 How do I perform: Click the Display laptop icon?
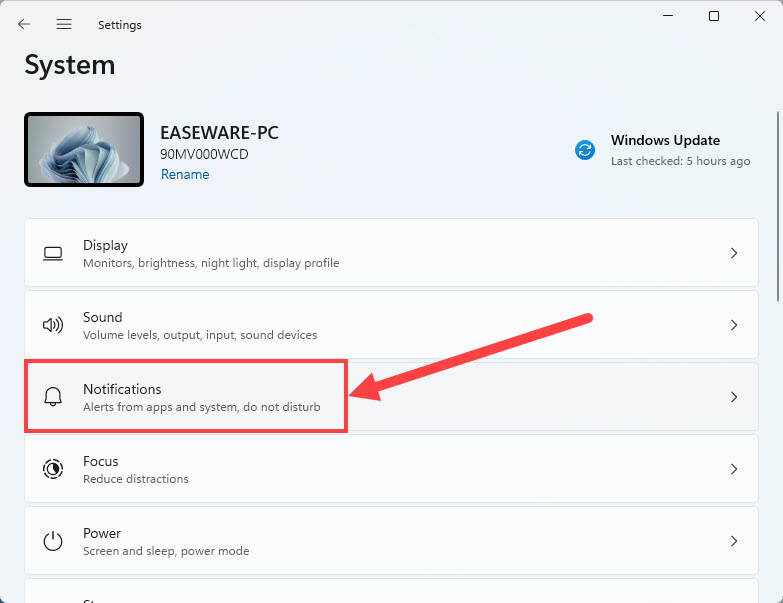(x=53, y=254)
